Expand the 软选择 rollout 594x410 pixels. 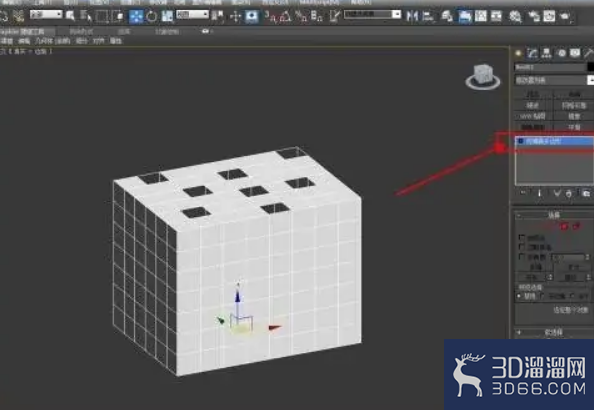click(x=553, y=332)
